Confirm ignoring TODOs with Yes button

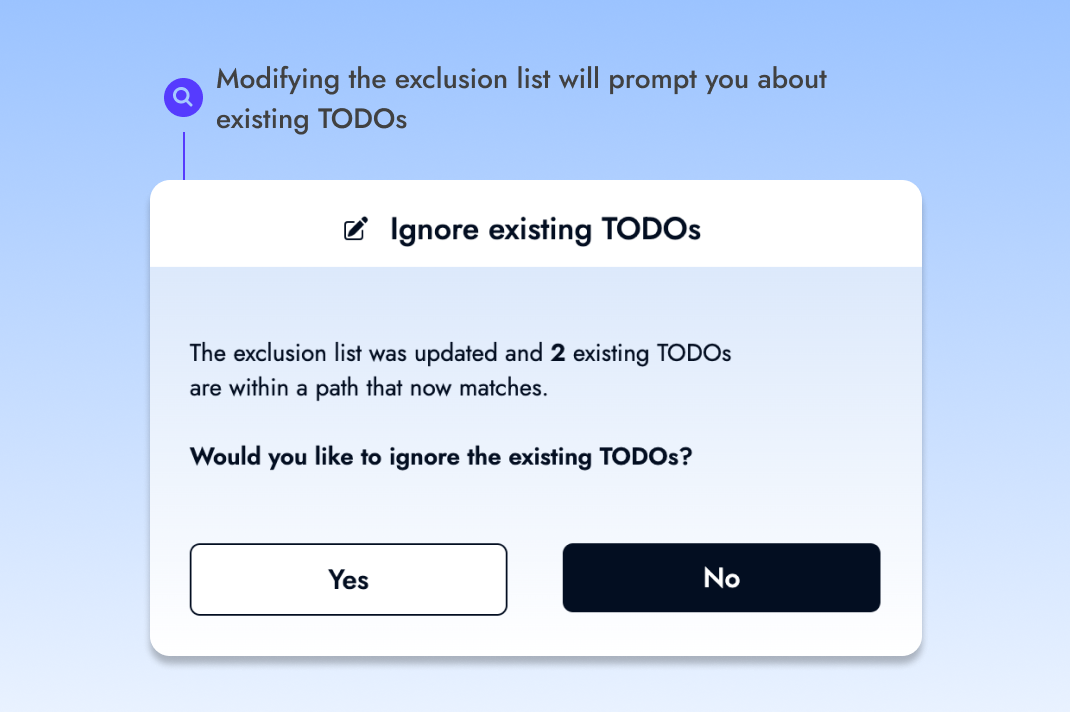click(348, 579)
